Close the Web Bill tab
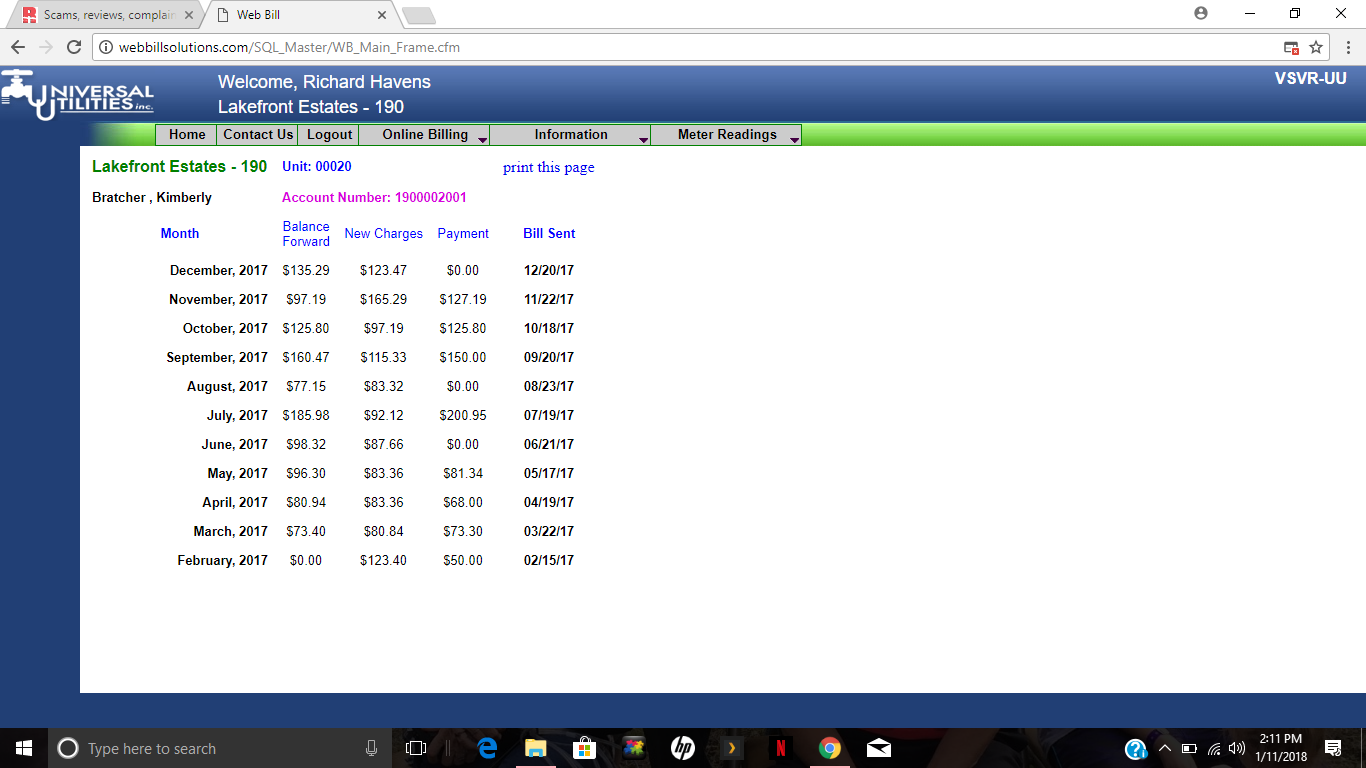Image resolution: width=1366 pixels, height=768 pixels. (381, 15)
